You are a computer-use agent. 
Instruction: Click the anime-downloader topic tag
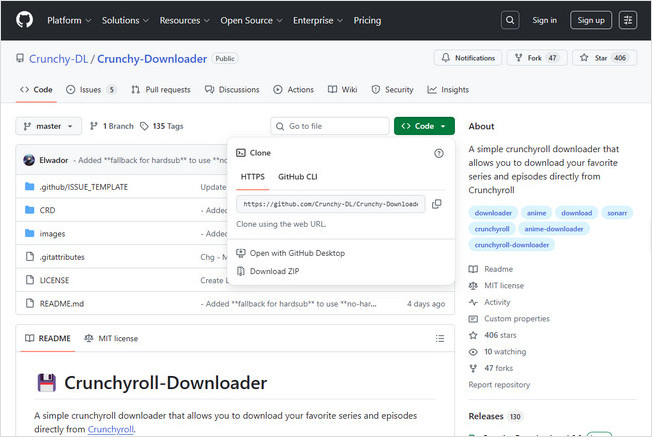(556, 228)
